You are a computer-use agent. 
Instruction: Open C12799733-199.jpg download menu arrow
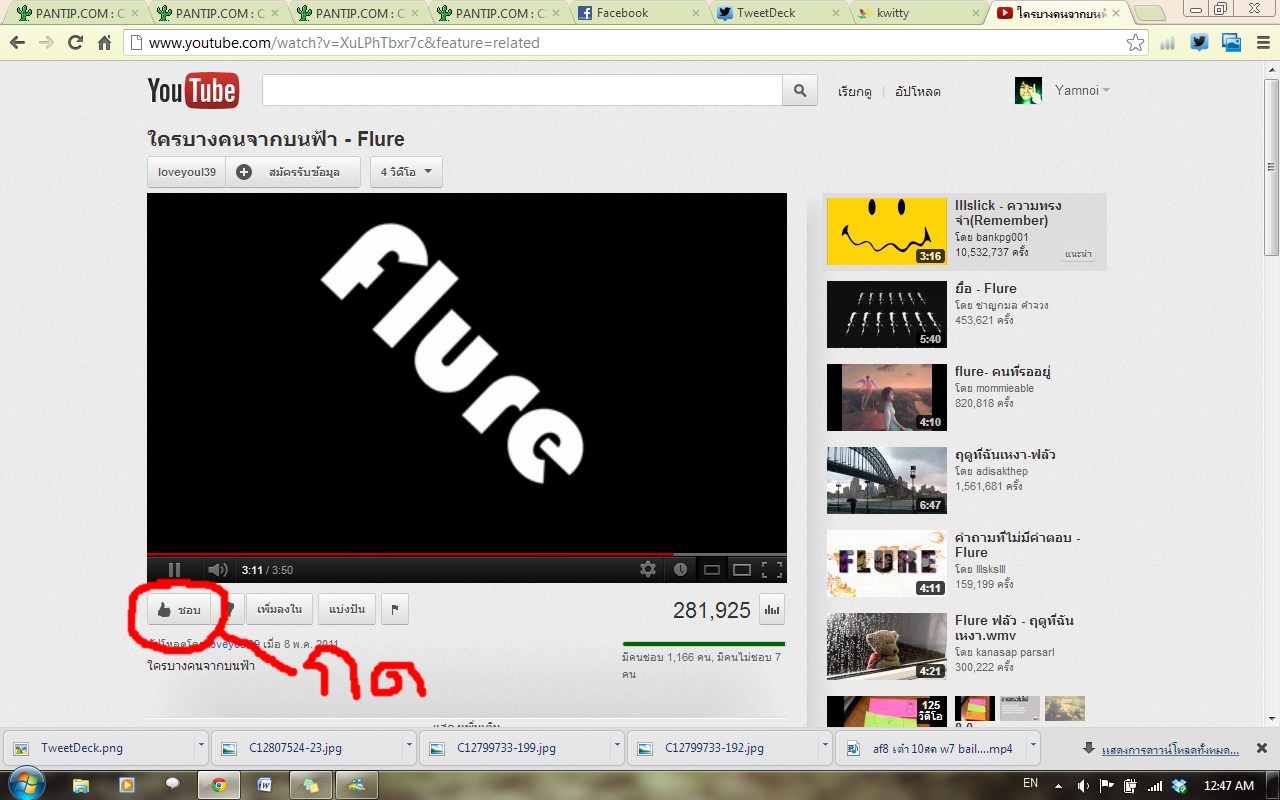tap(617, 747)
